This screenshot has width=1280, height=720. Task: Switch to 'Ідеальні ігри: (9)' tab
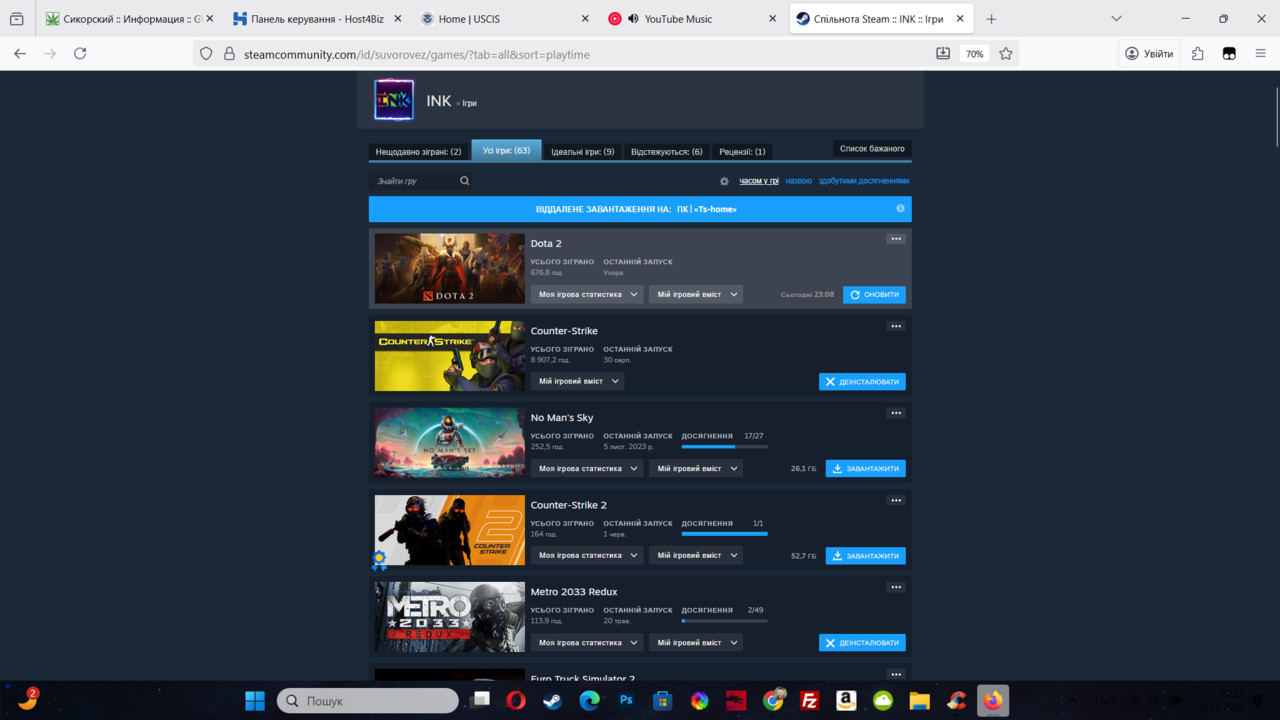pyautogui.click(x=583, y=152)
